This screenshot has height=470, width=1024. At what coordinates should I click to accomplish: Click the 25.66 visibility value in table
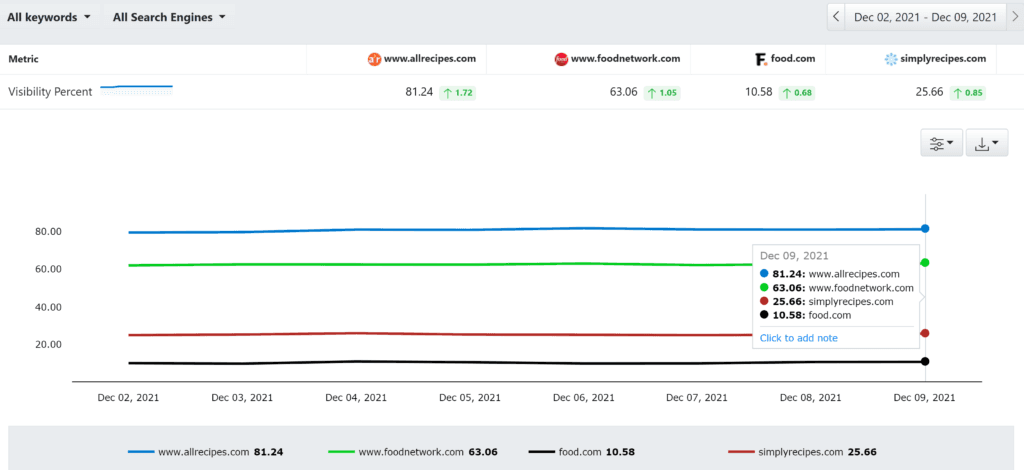[x=930, y=92]
